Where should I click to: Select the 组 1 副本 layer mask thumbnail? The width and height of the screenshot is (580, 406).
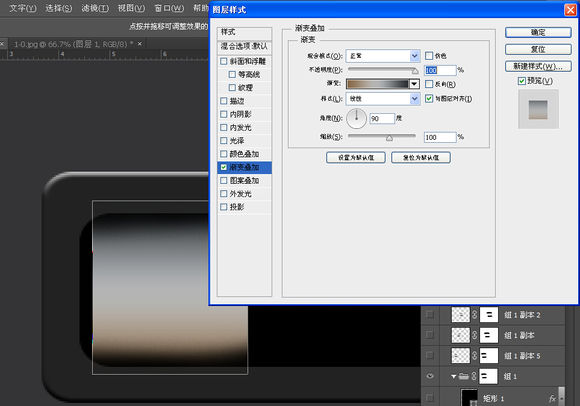click(489, 335)
